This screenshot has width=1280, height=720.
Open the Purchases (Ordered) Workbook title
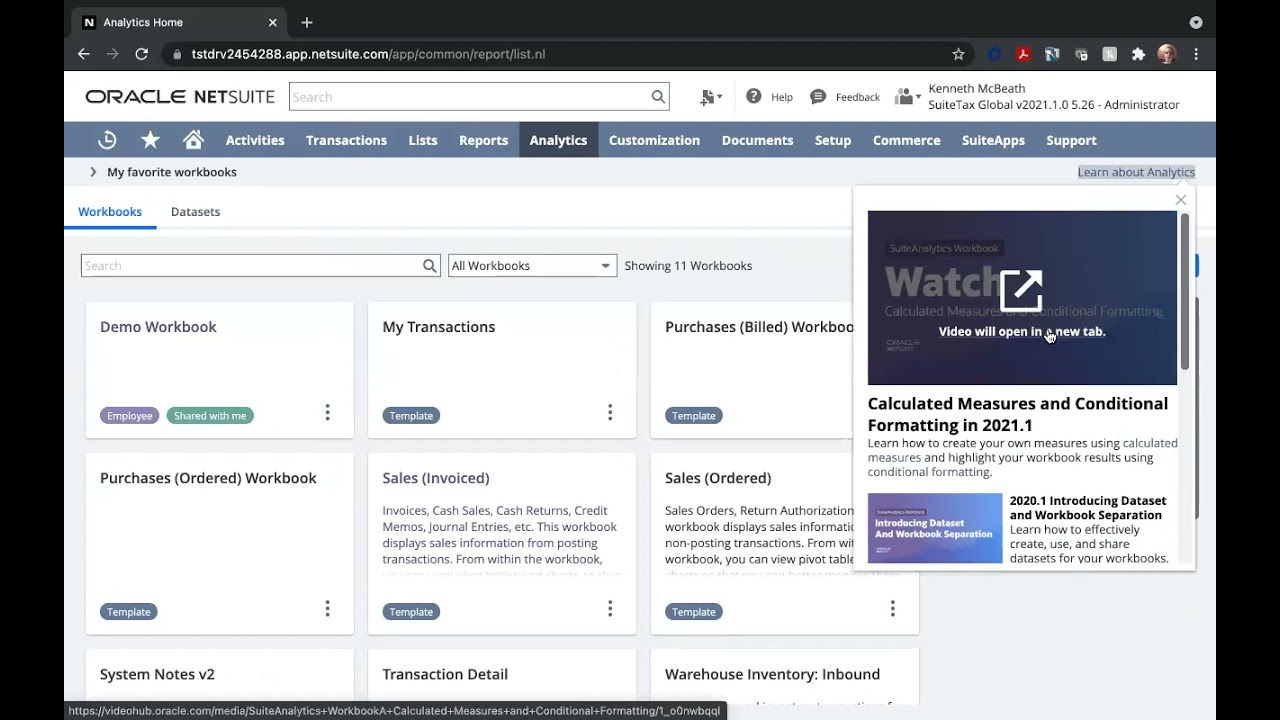208,478
